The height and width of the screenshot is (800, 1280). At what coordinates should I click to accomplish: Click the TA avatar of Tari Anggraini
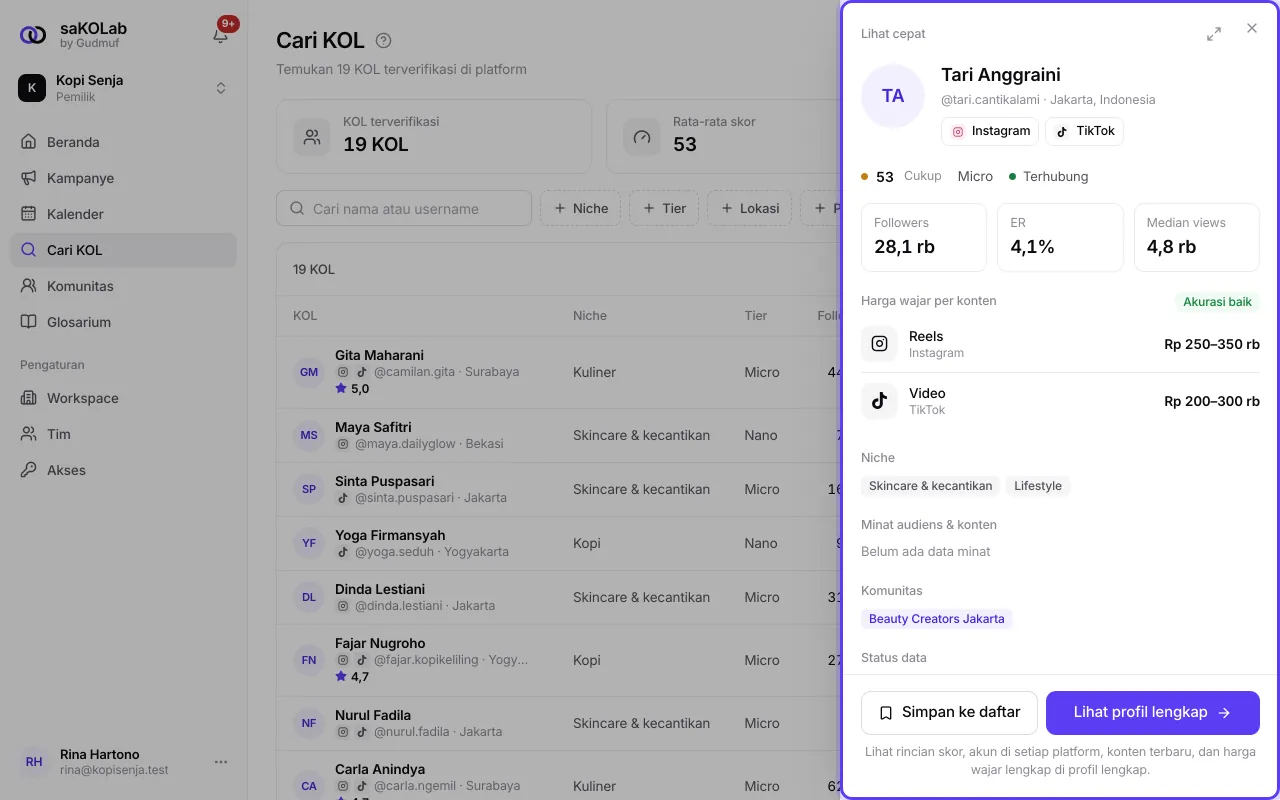tap(893, 96)
